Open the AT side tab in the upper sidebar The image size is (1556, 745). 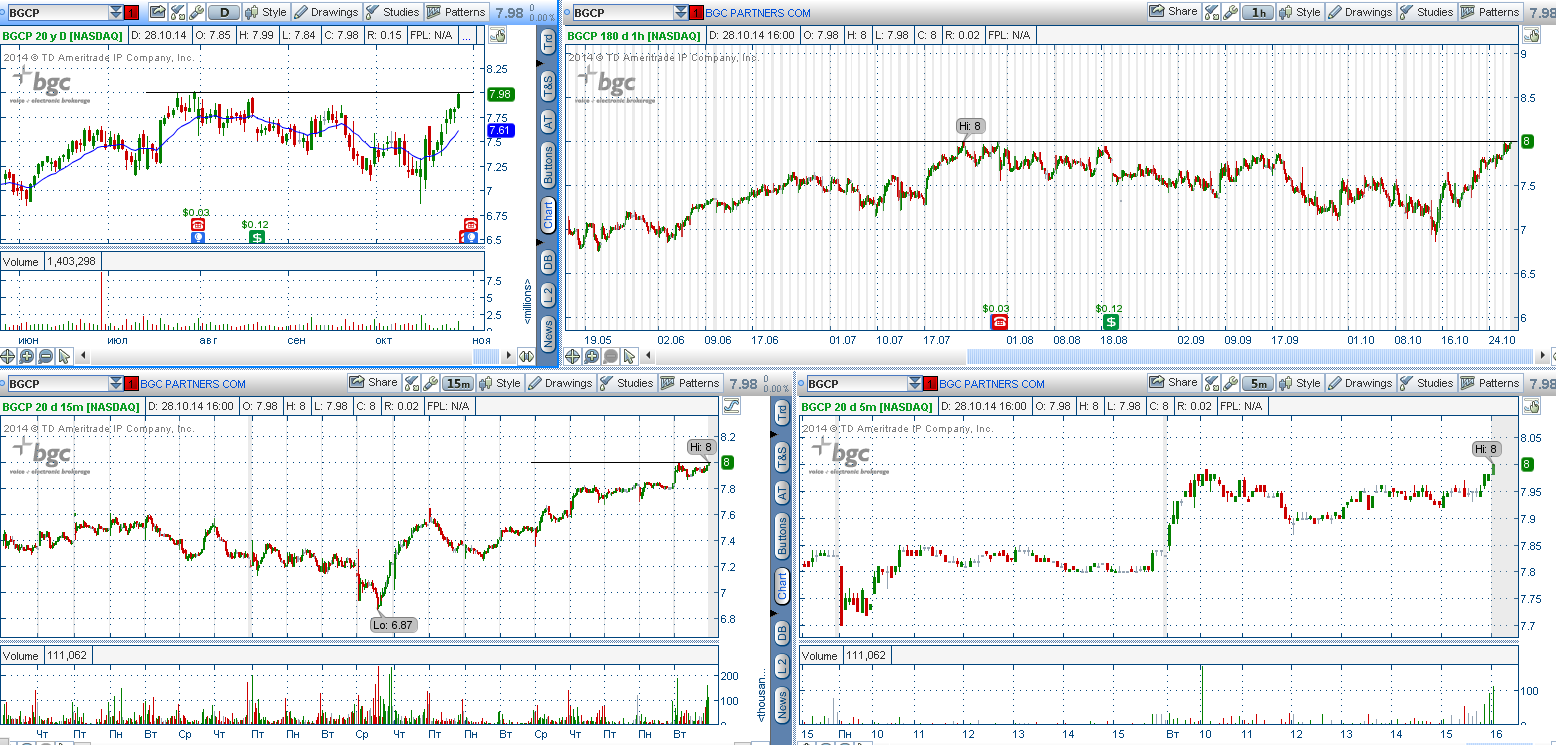(548, 122)
